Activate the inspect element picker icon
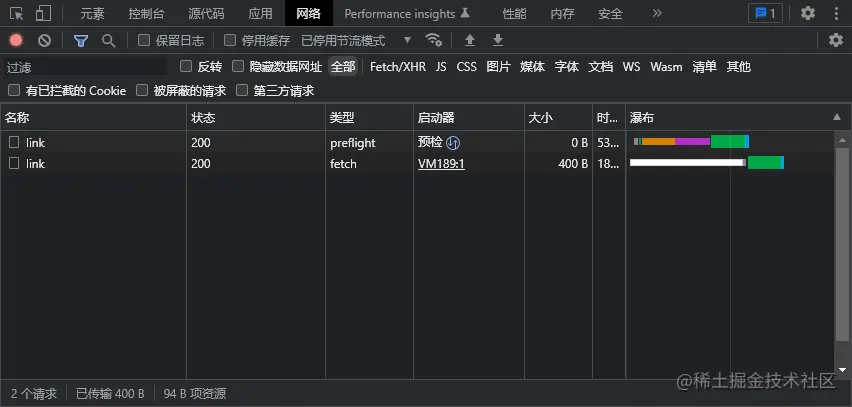Viewport: 852px width, 407px height. point(16,13)
